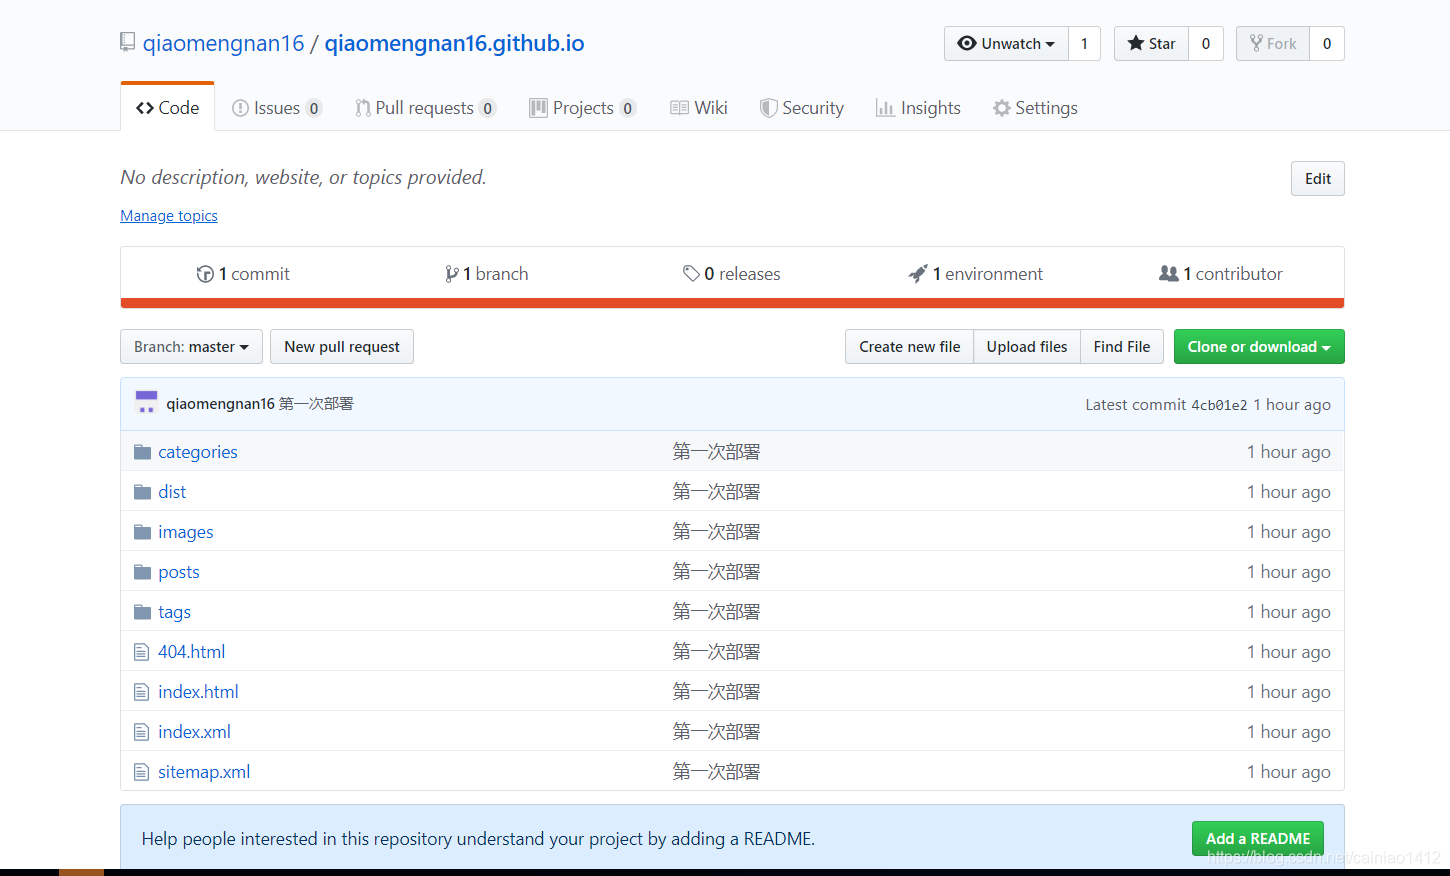Click the file icon for sitemap.xml
The height and width of the screenshot is (876, 1450).
142,772
